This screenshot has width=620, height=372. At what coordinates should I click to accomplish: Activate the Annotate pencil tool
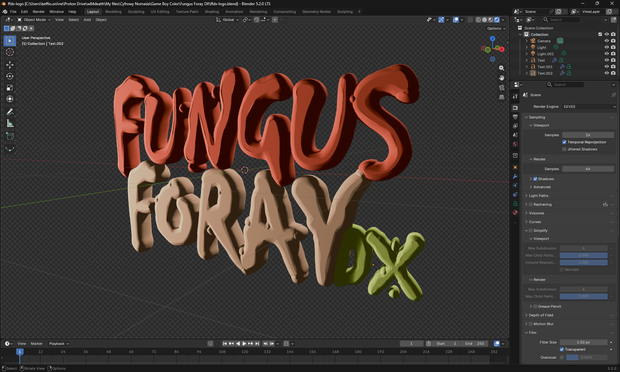tap(10, 112)
